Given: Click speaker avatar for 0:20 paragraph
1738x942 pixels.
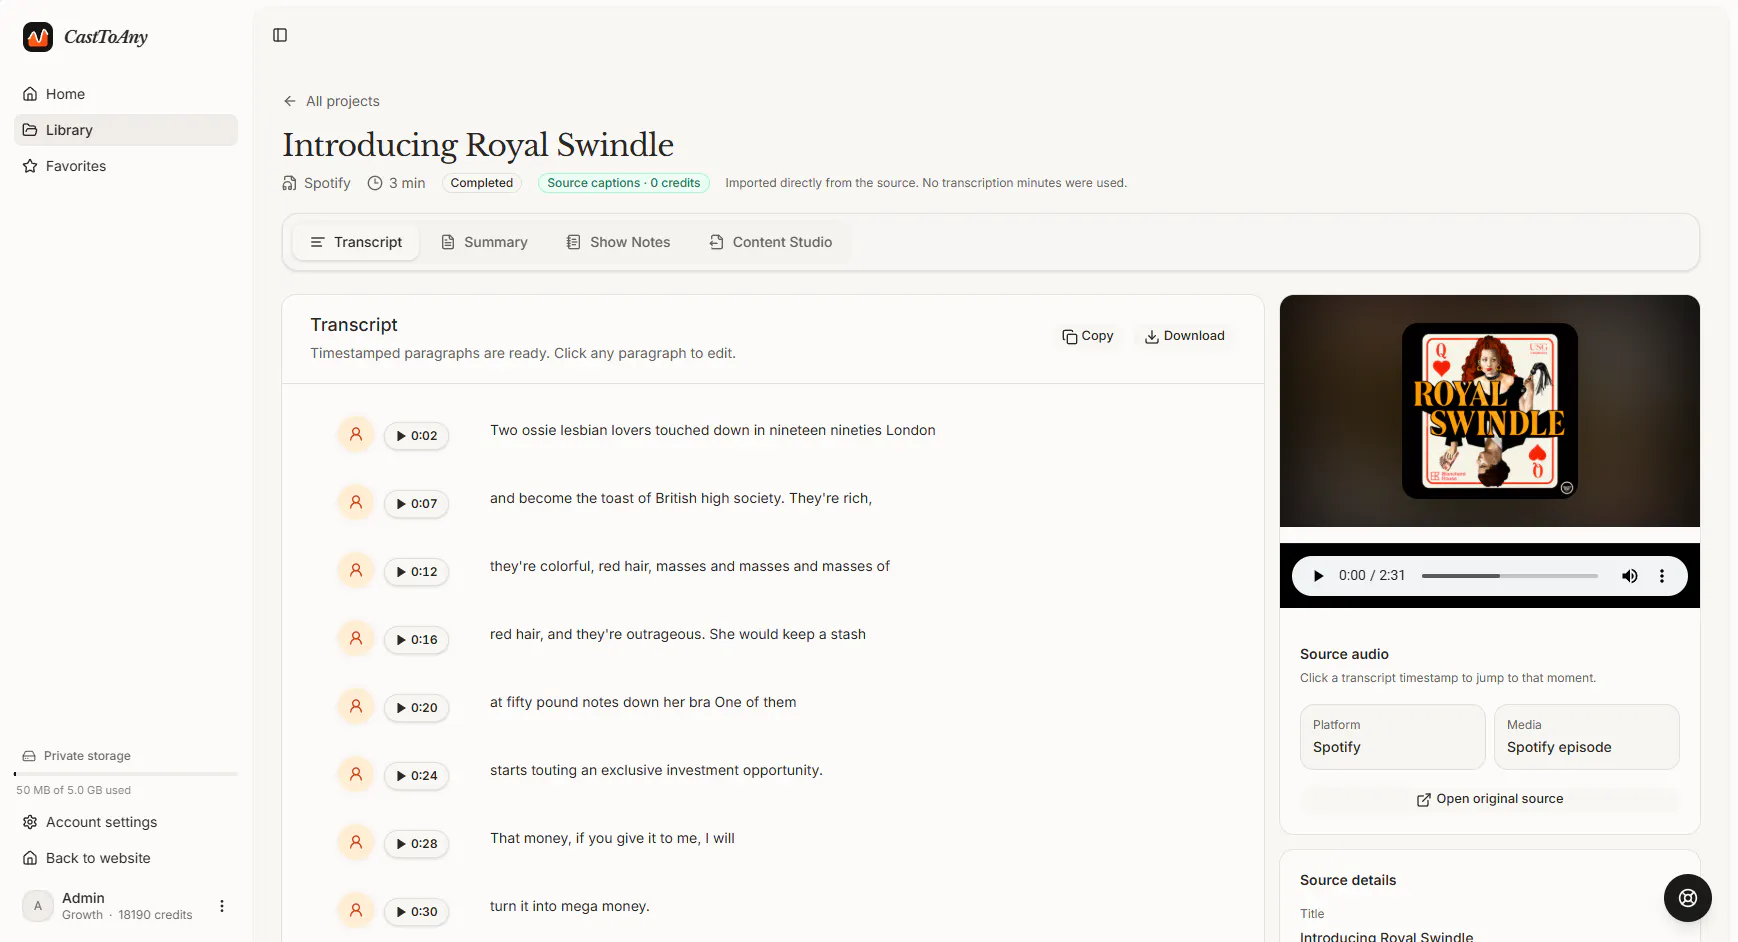Looking at the screenshot, I should tap(356, 706).
